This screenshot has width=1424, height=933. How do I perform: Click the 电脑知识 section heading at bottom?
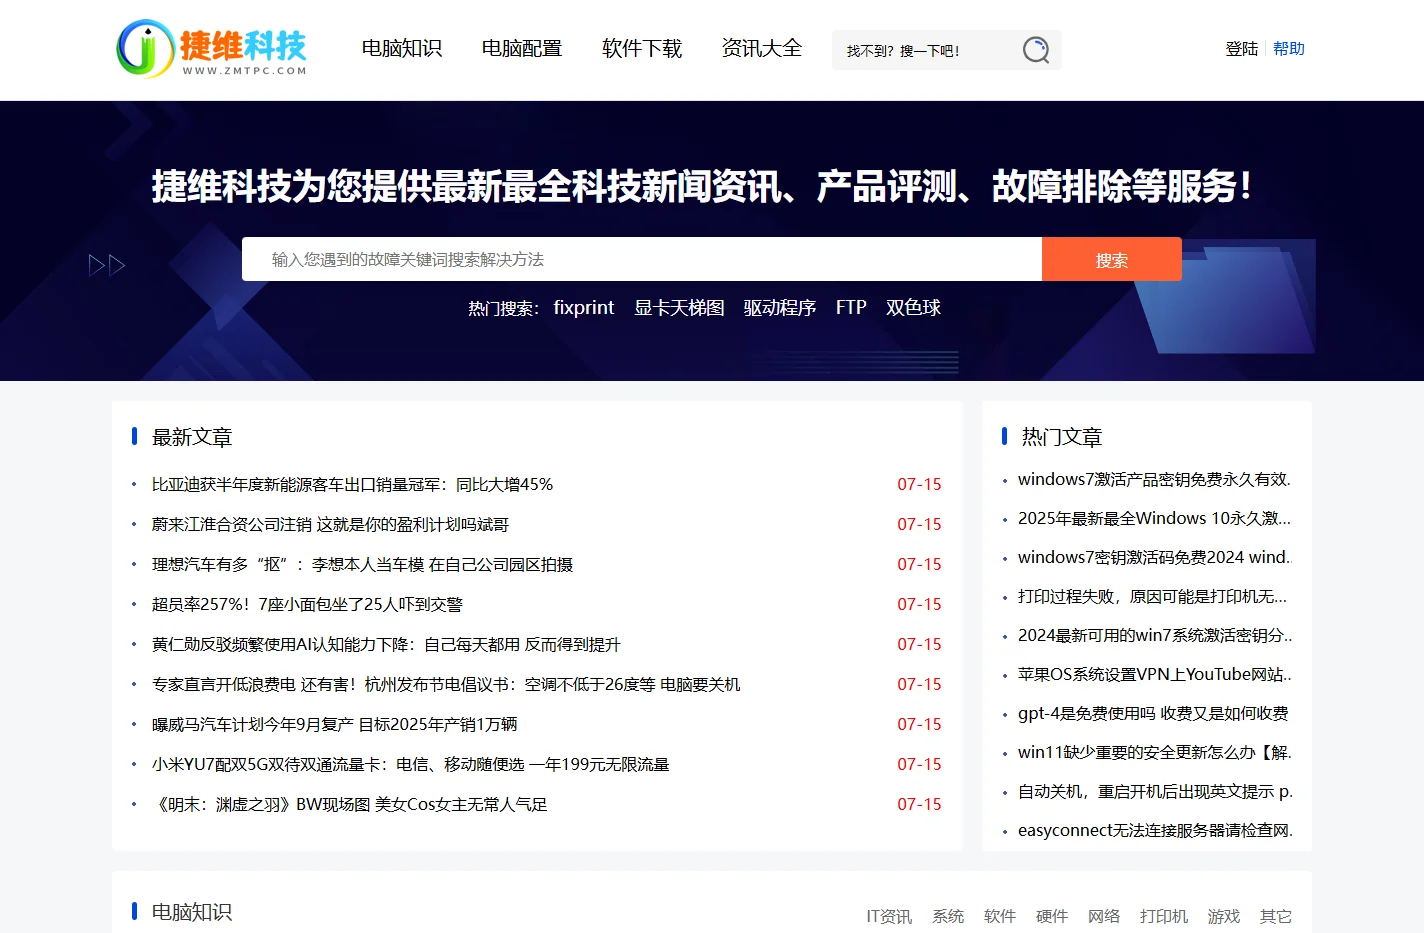pos(192,912)
